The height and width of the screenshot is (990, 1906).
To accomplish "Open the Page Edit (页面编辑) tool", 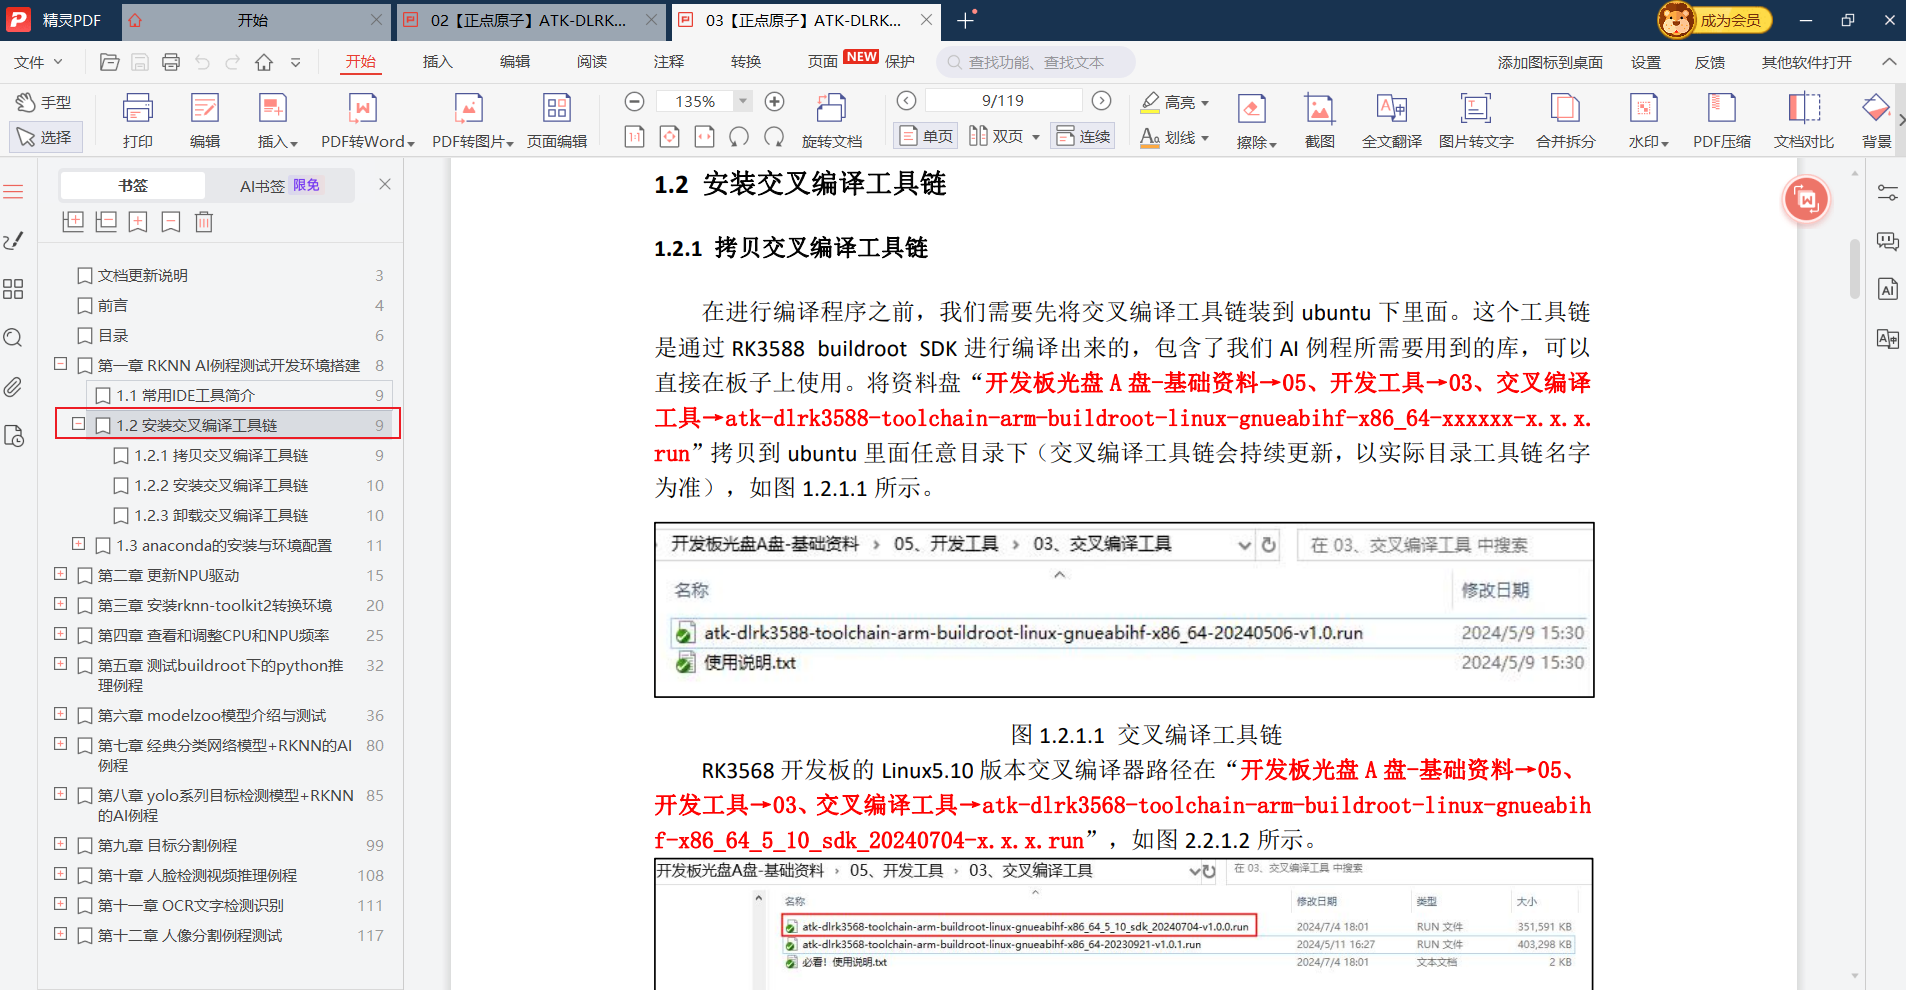I will [557, 120].
